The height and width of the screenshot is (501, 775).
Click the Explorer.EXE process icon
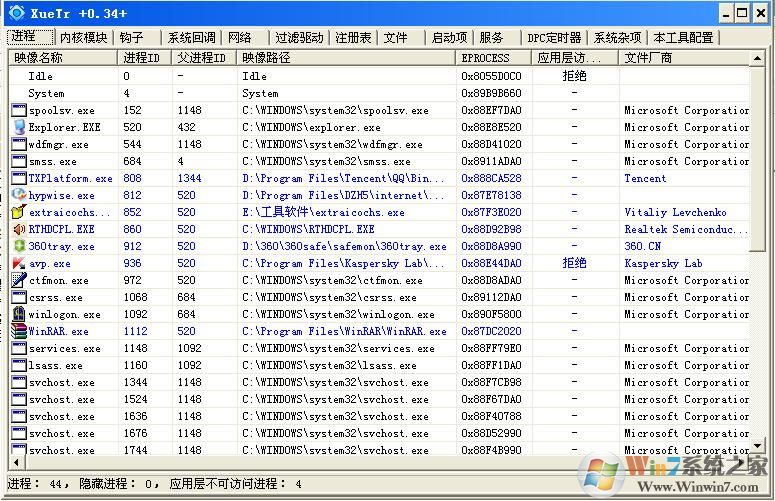click(19, 127)
